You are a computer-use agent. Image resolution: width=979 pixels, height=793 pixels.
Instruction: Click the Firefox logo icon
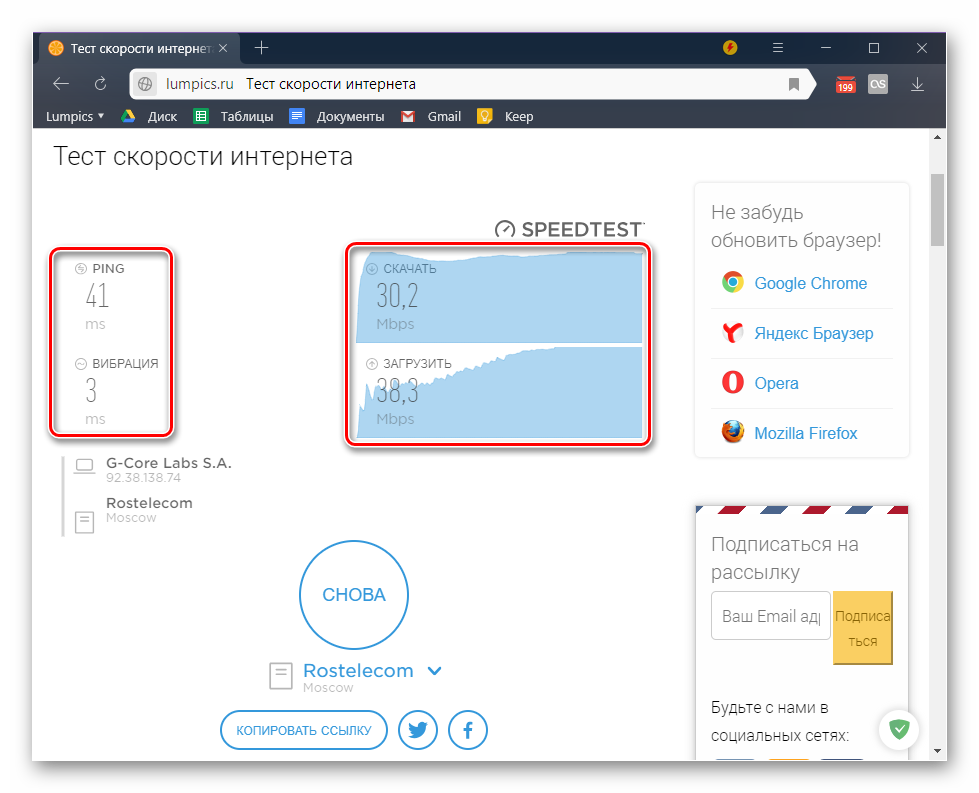pos(732,431)
